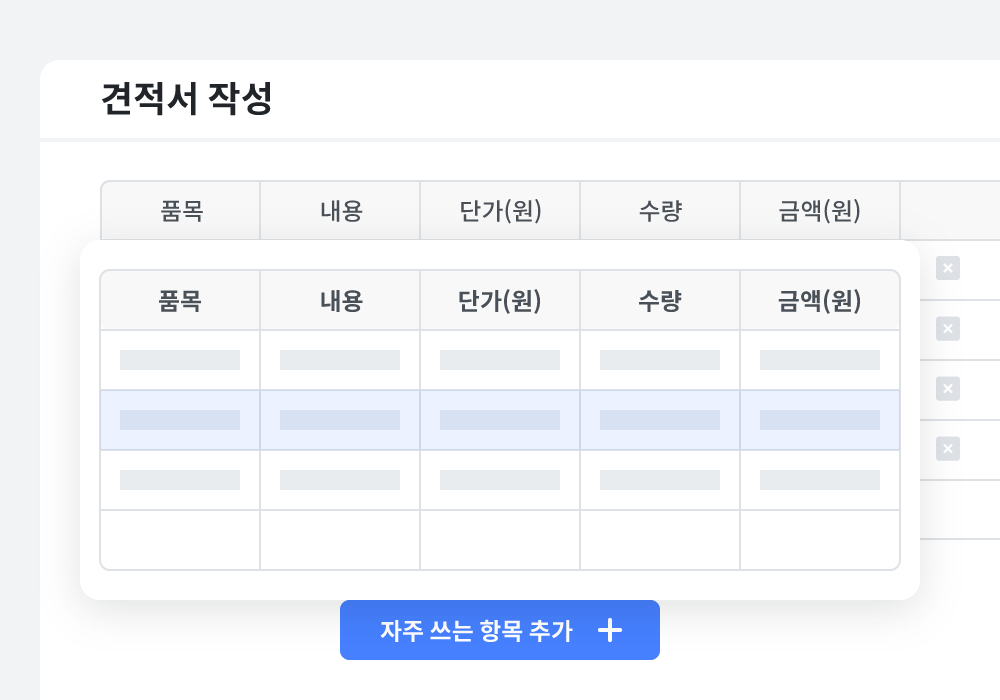Remove the third quote item row
The width and height of the screenshot is (1000, 700).
click(947, 389)
